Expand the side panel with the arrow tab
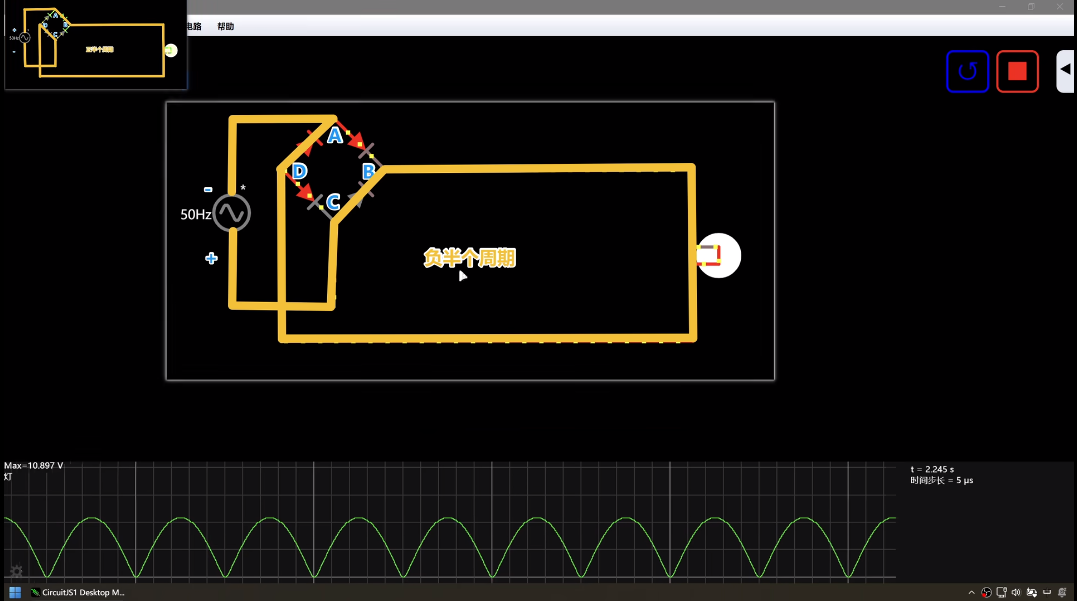 (1065, 71)
